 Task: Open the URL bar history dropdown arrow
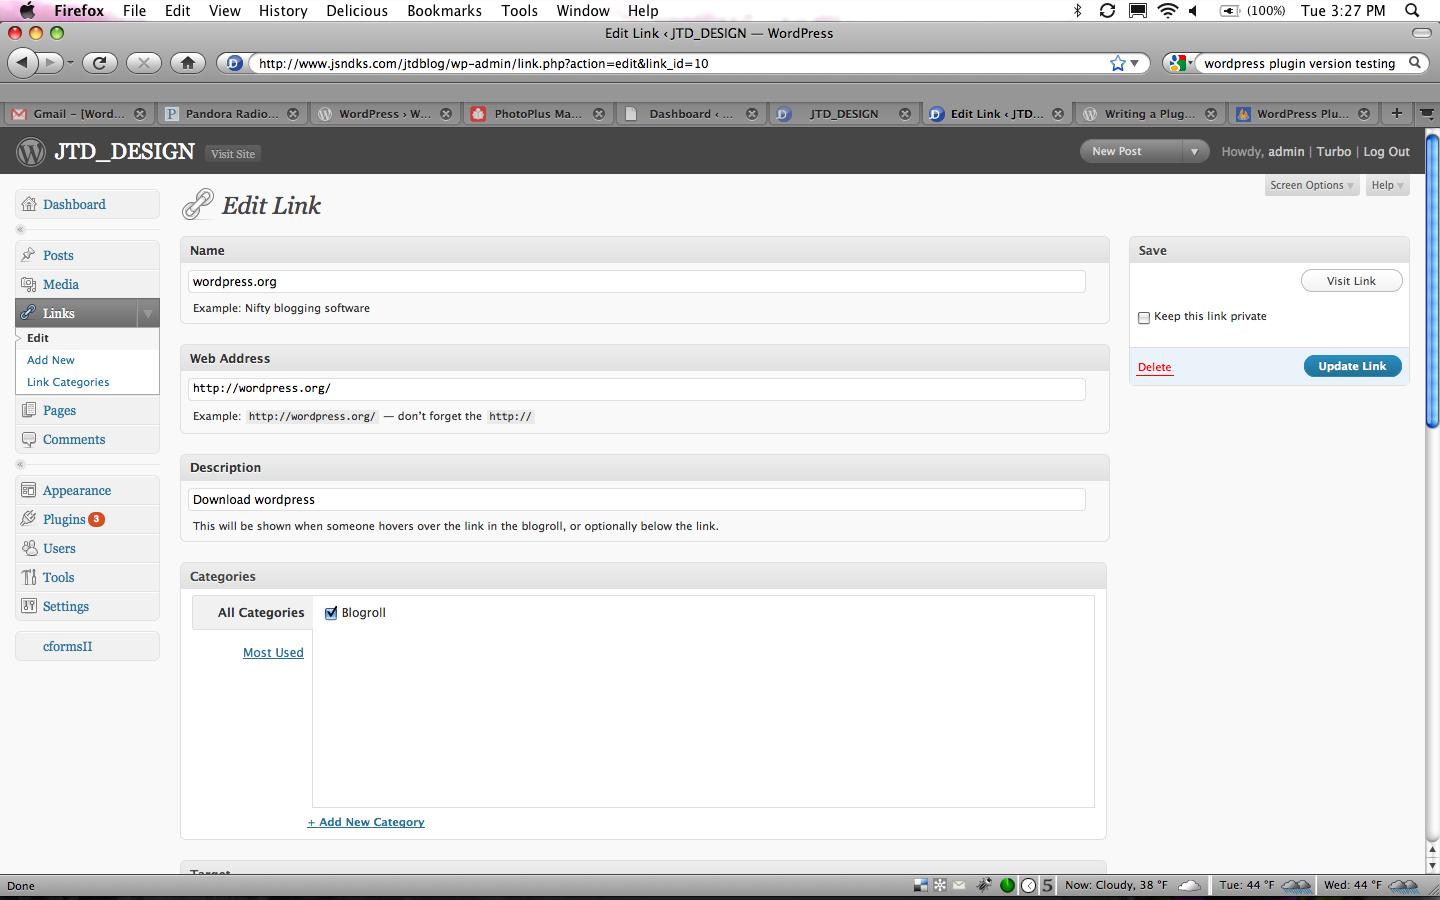coord(1134,63)
